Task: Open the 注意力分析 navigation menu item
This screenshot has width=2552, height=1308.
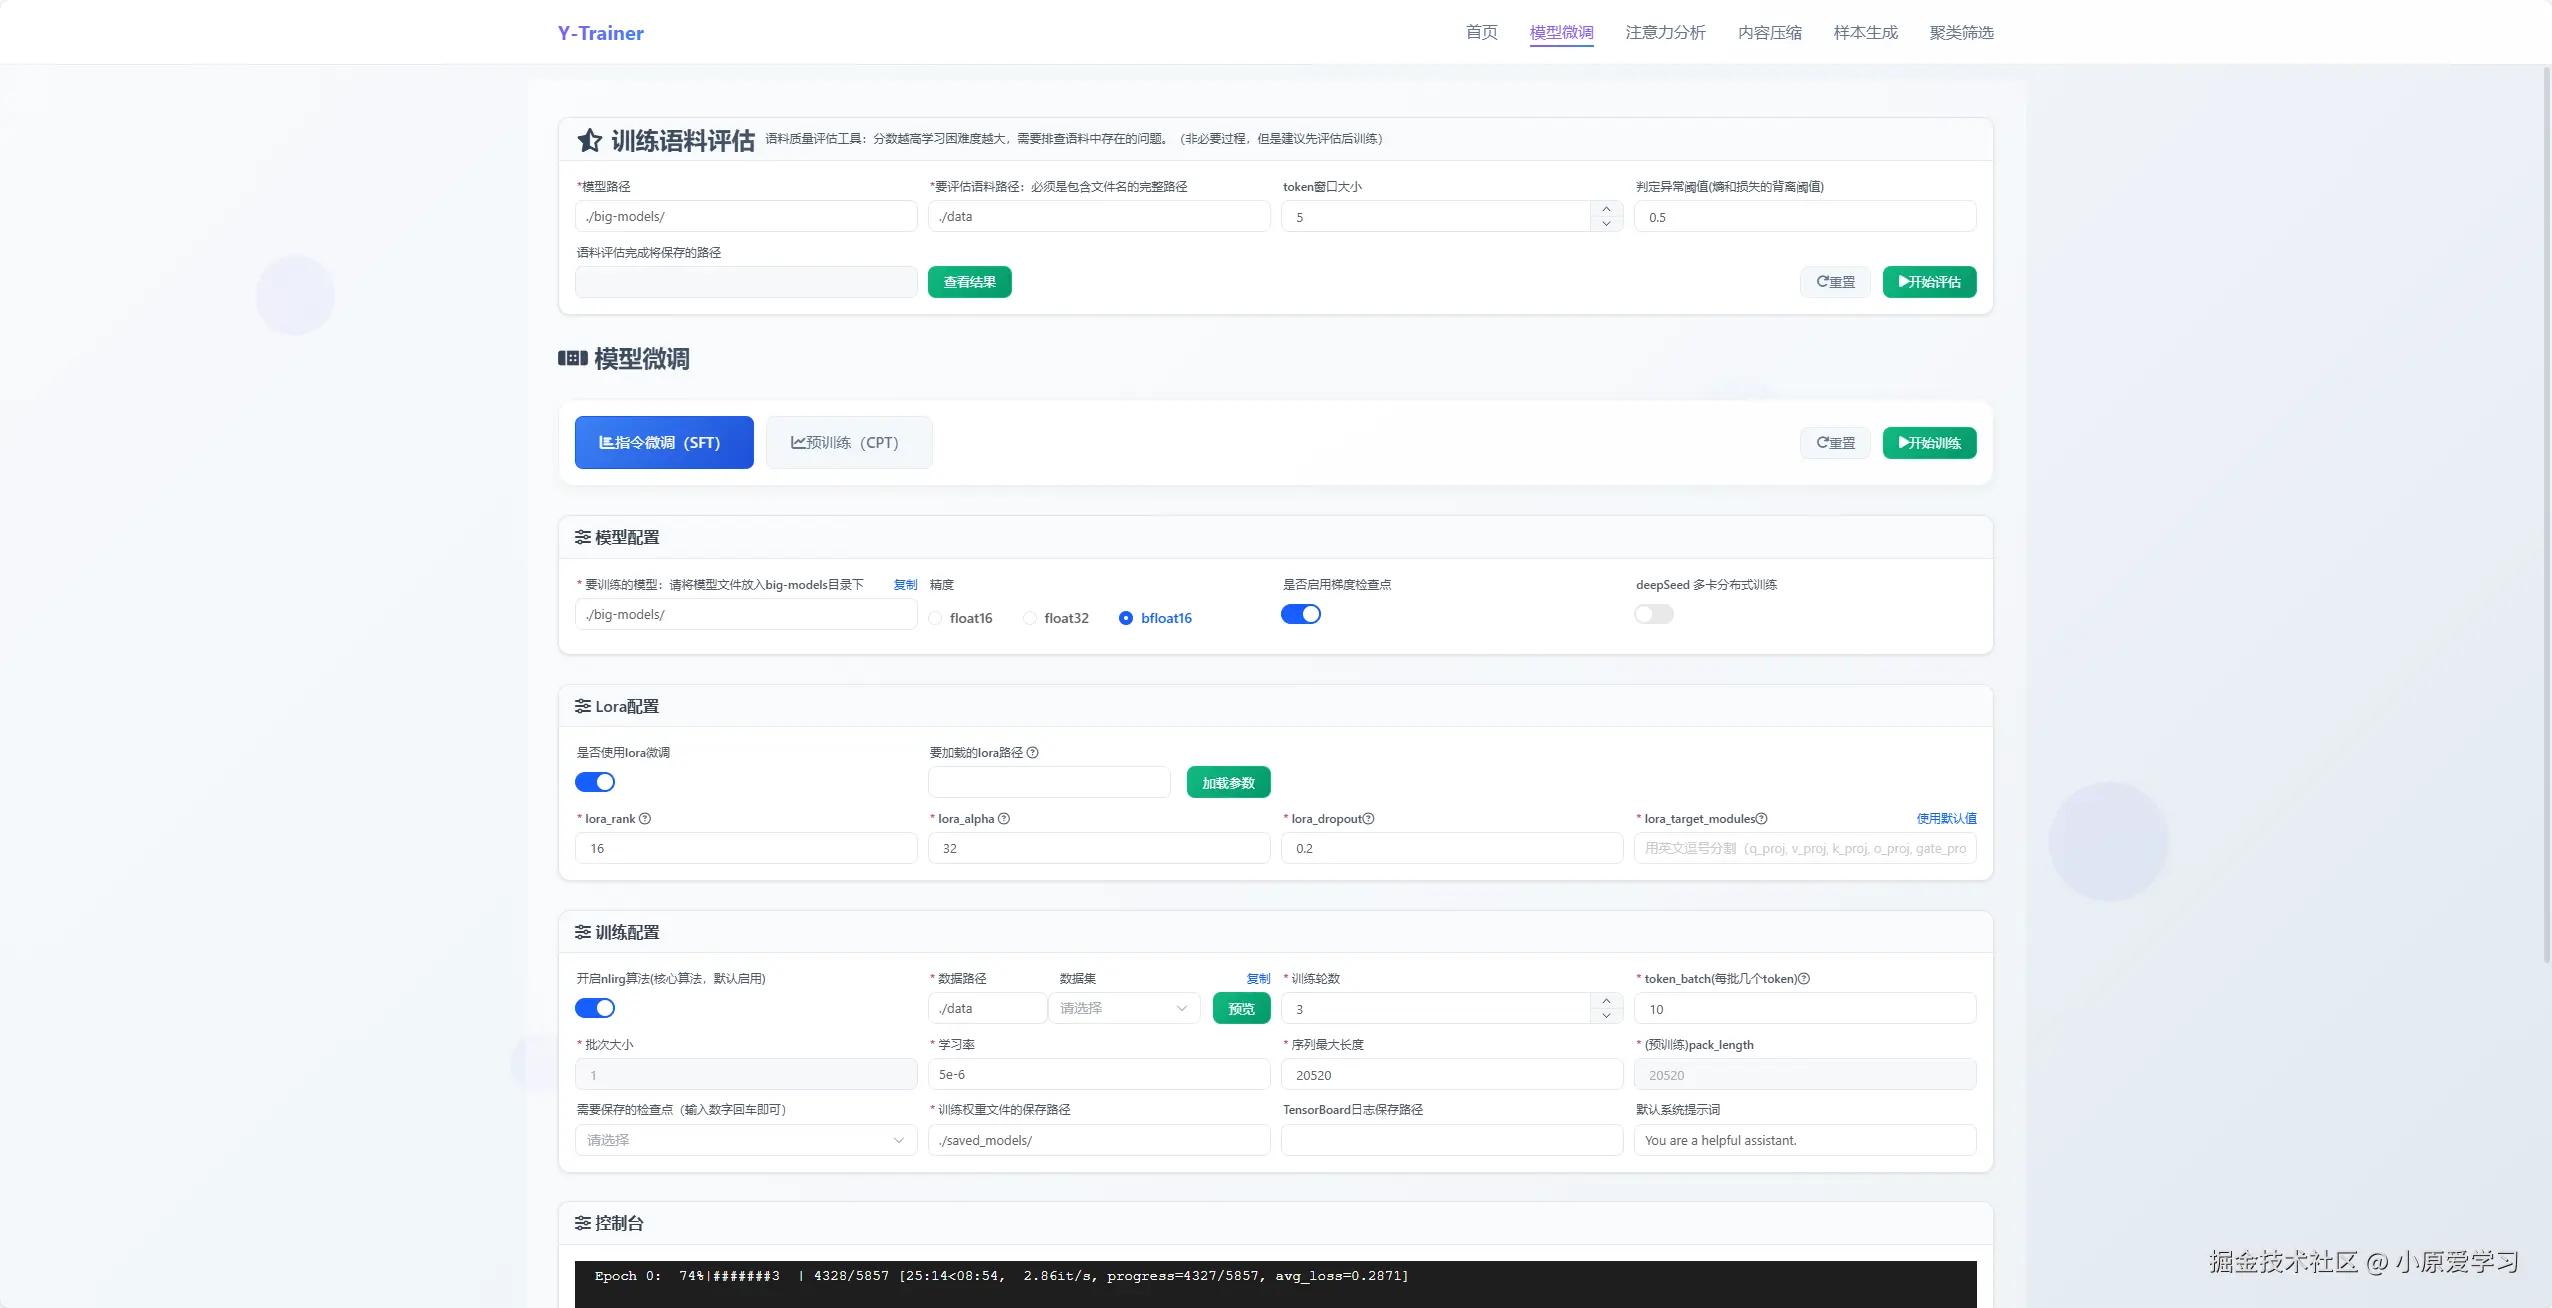Action: coord(1665,33)
